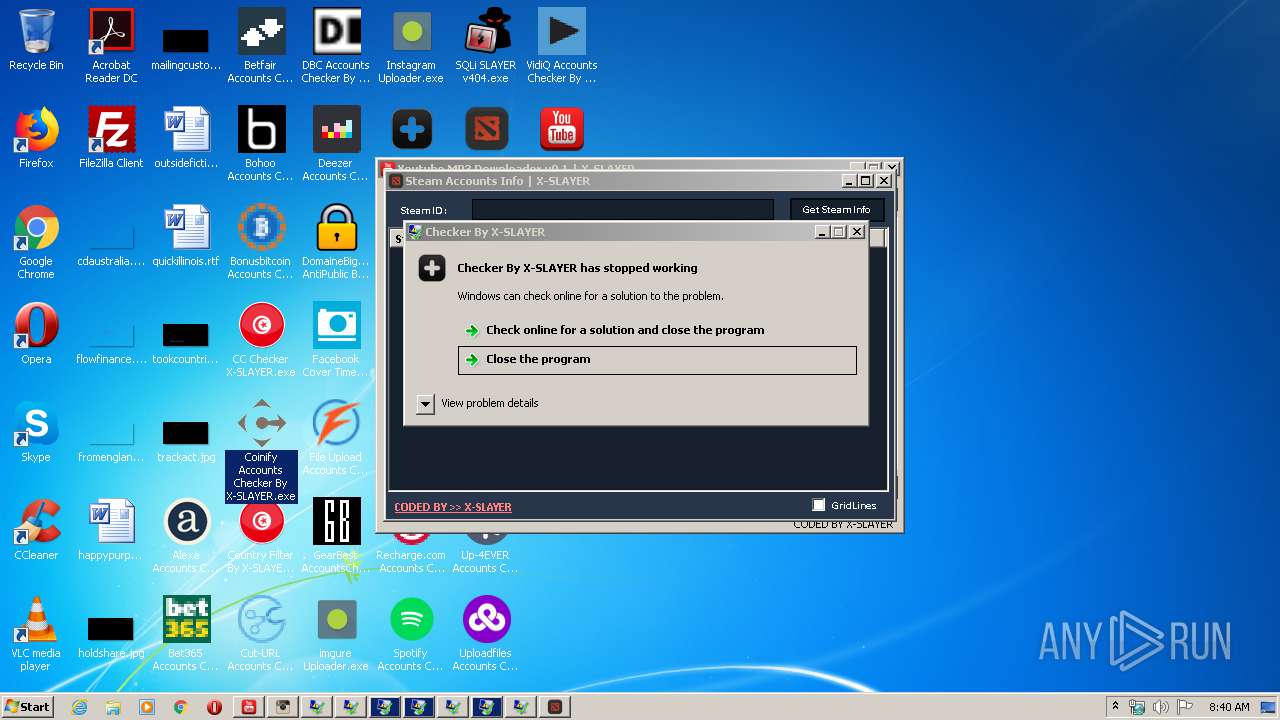Open the Google Chrome desktop shortcut

[x=36, y=242]
